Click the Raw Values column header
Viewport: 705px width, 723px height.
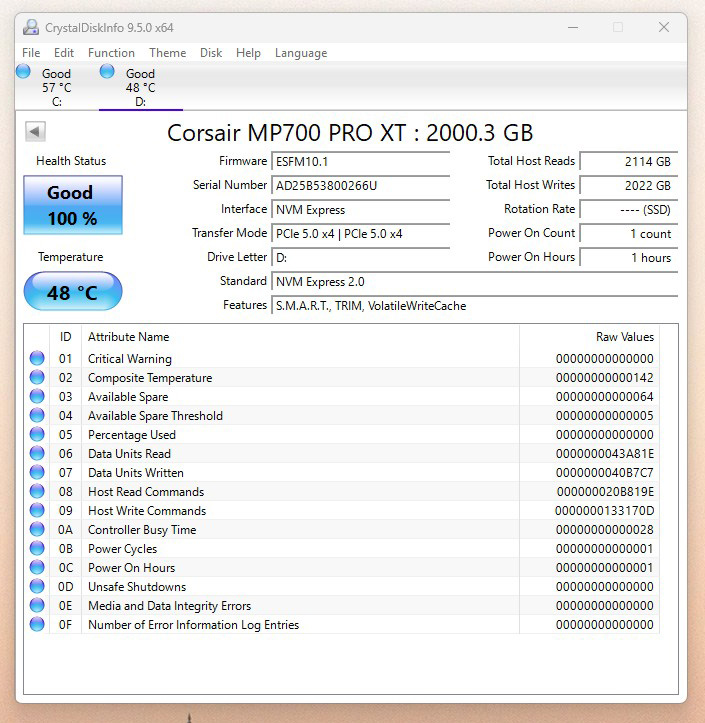[624, 337]
